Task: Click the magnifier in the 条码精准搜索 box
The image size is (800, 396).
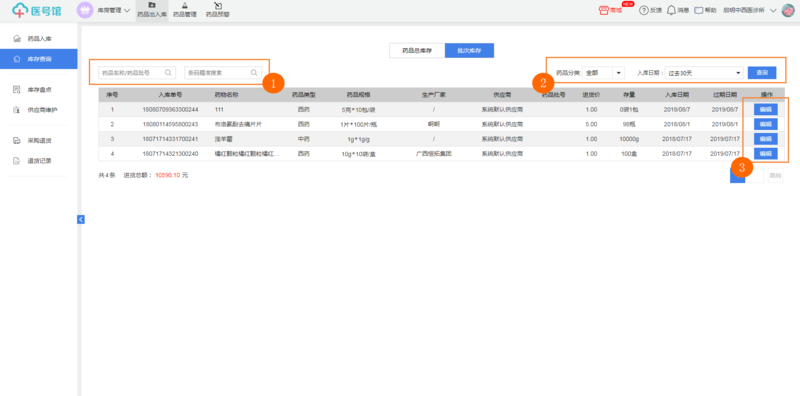Action: click(254, 72)
